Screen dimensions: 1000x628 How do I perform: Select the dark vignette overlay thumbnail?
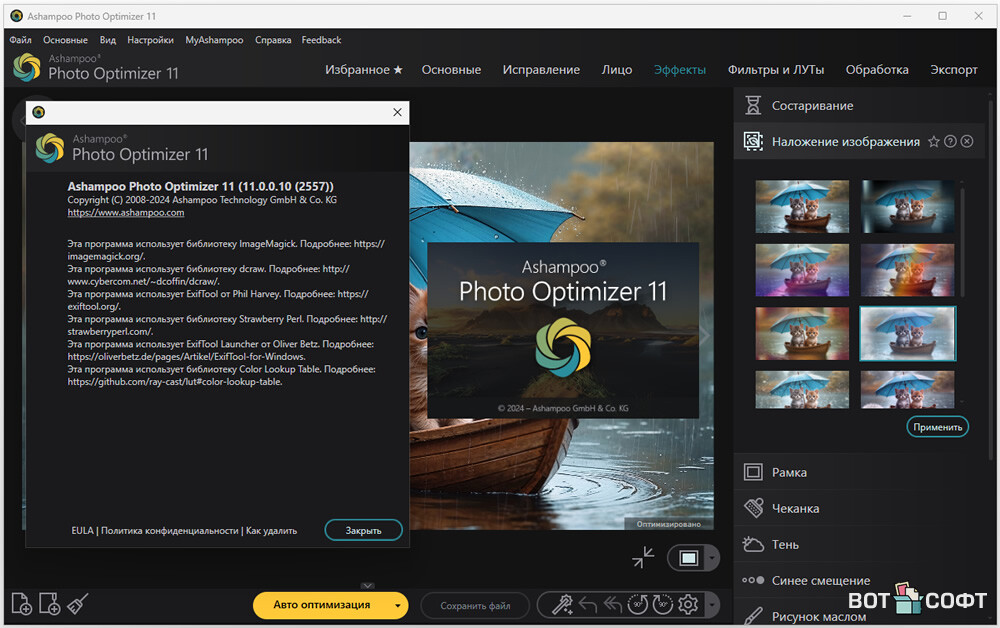908,206
